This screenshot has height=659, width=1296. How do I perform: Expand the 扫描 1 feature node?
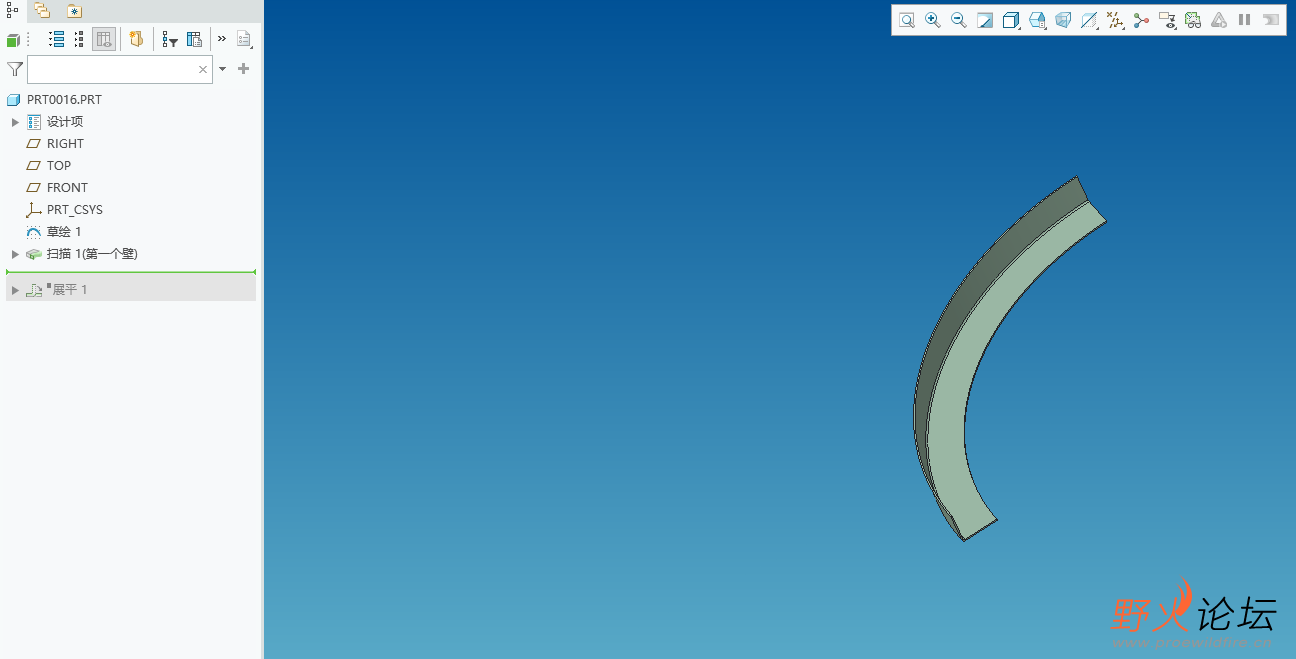point(15,254)
